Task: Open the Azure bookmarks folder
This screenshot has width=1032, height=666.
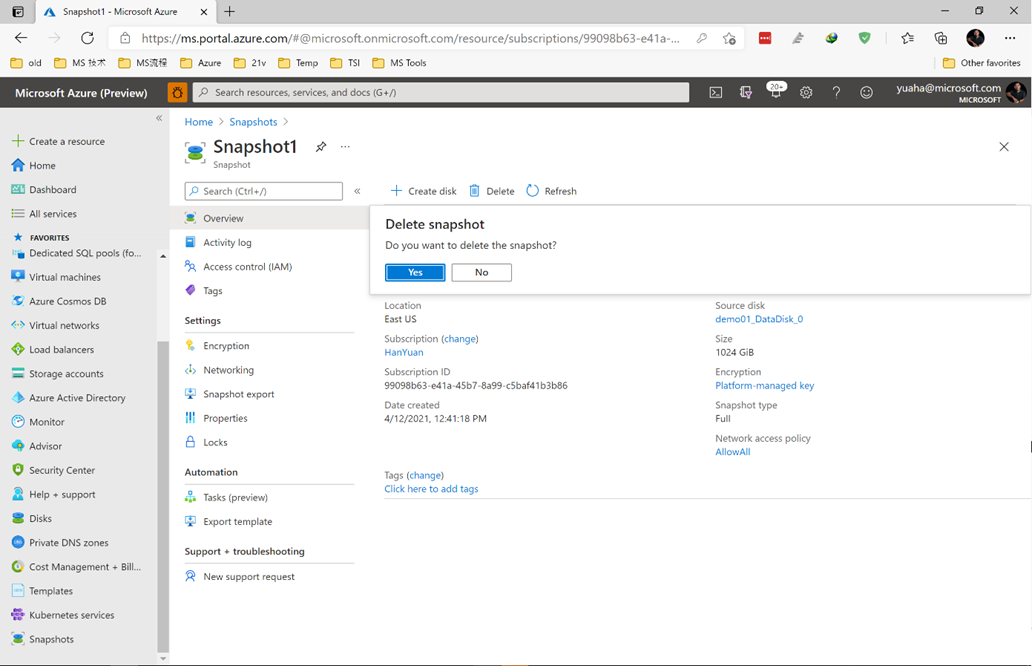Action: click(201, 63)
